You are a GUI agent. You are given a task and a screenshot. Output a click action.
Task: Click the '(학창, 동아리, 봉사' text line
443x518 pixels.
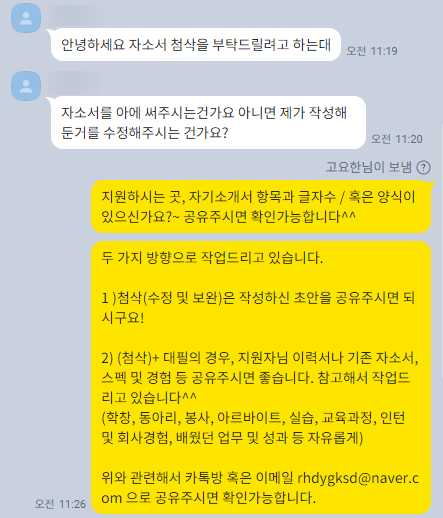[253, 418]
